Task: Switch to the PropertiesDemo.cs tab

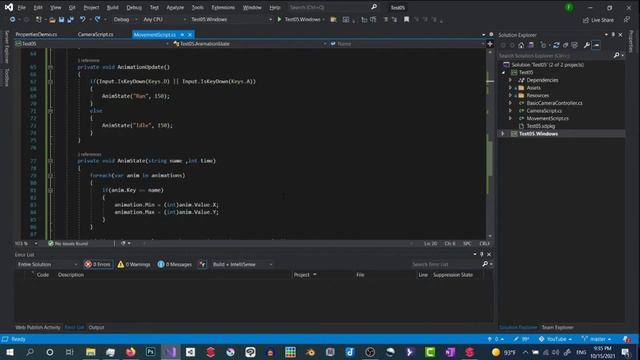Action: (x=36, y=35)
